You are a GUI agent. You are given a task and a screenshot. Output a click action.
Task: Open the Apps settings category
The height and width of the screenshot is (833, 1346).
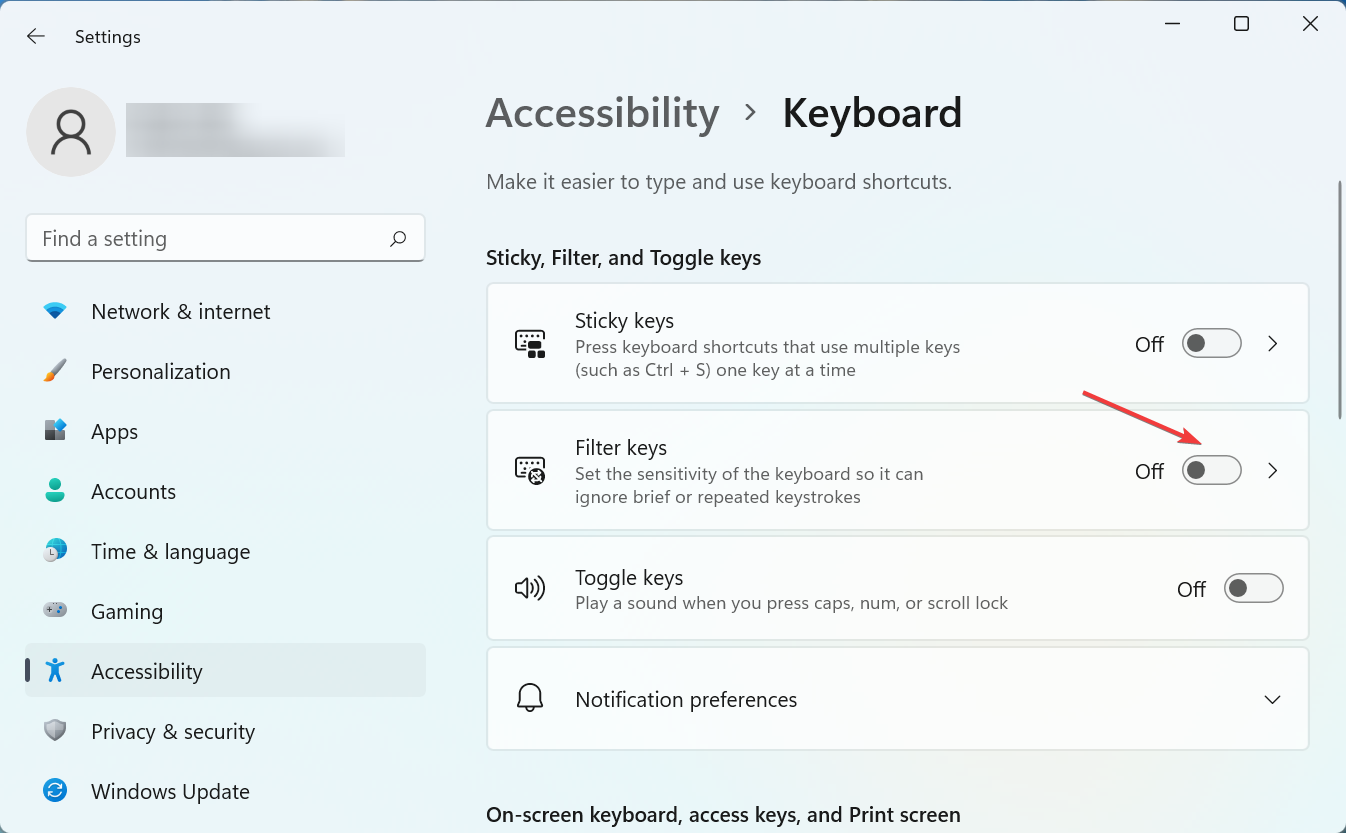click(114, 432)
